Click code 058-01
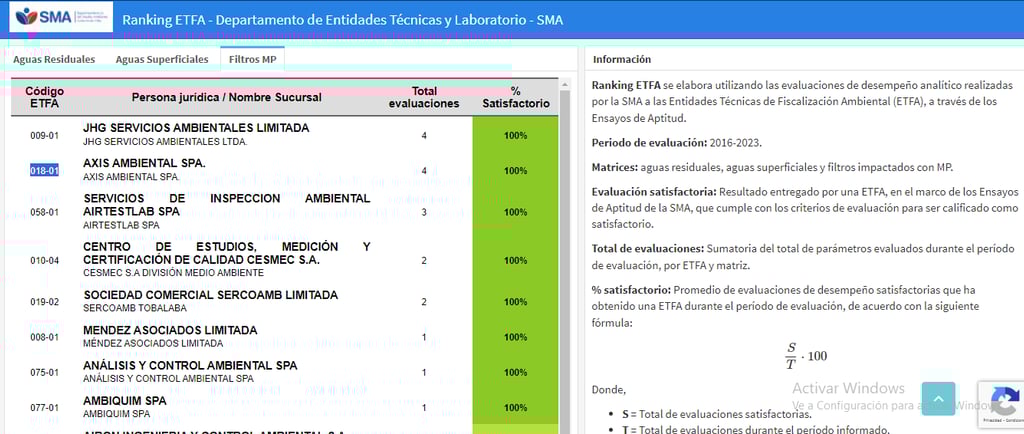Screen dimensions: 1024x434 (x=44, y=212)
